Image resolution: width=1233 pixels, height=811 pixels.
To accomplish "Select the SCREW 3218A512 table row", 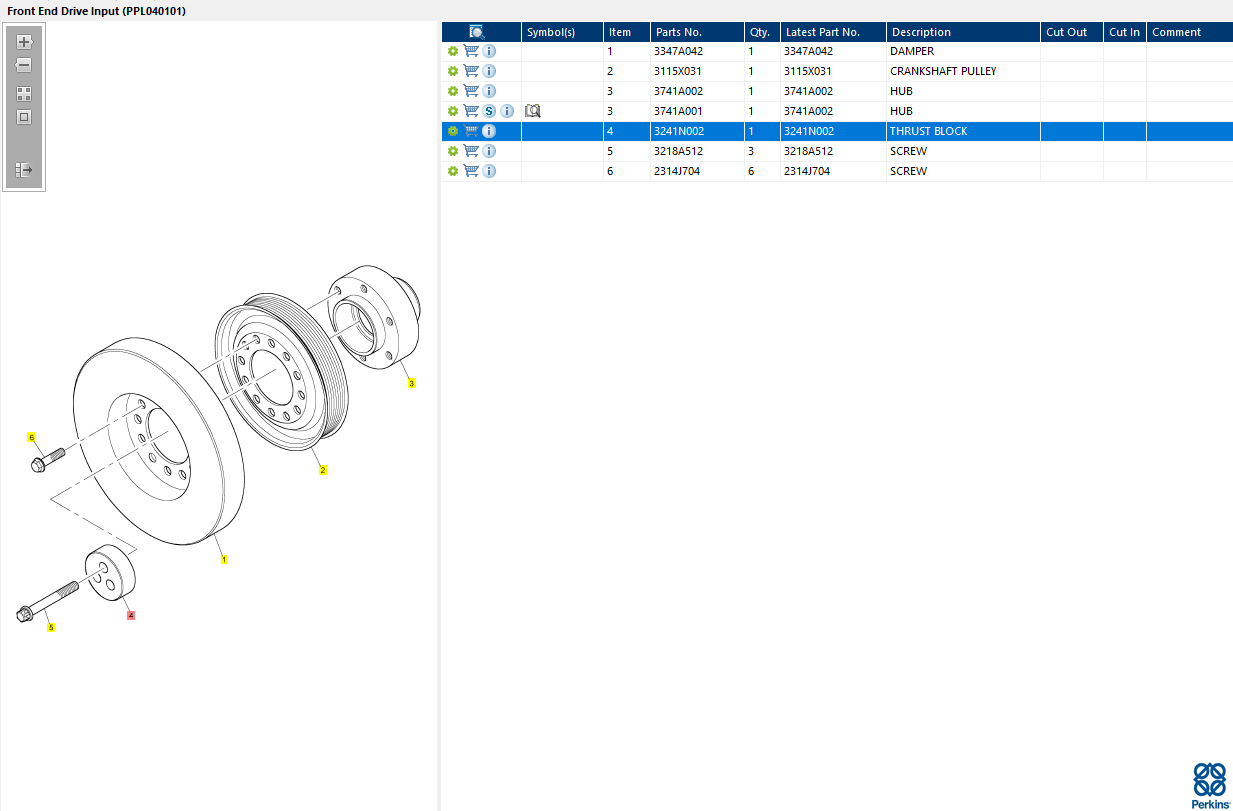I will point(837,151).
